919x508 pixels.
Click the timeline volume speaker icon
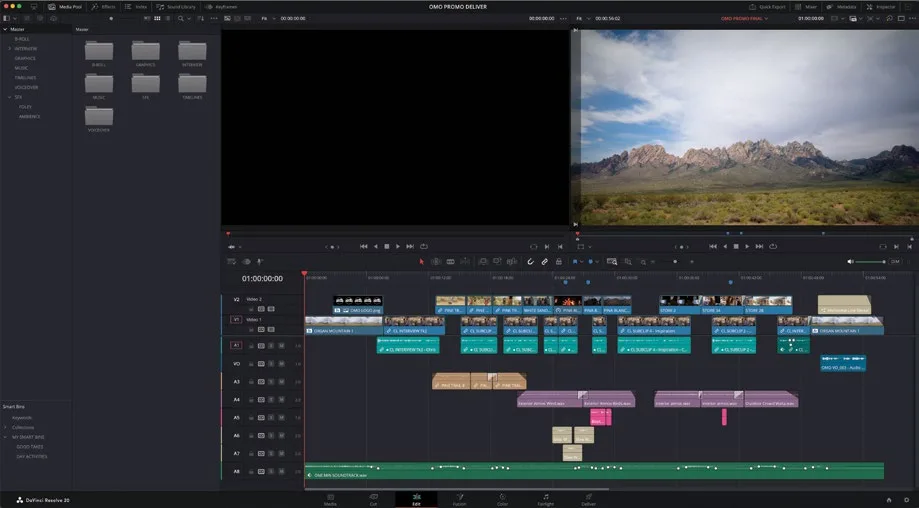(x=850, y=261)
